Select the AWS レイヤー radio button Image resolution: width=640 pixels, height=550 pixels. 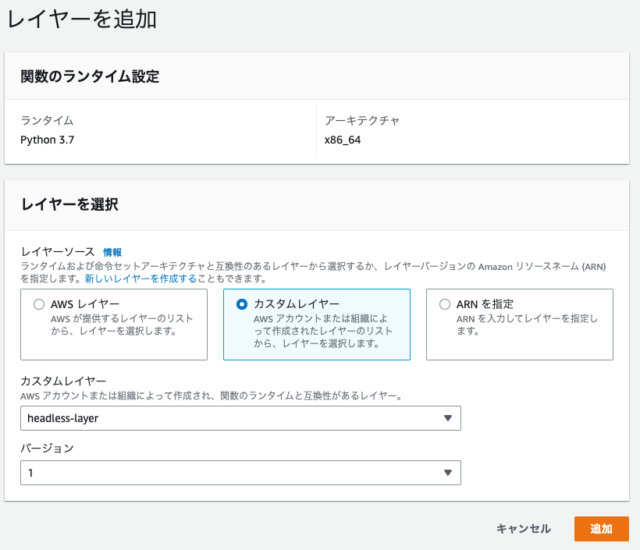(x=39, y=304)
